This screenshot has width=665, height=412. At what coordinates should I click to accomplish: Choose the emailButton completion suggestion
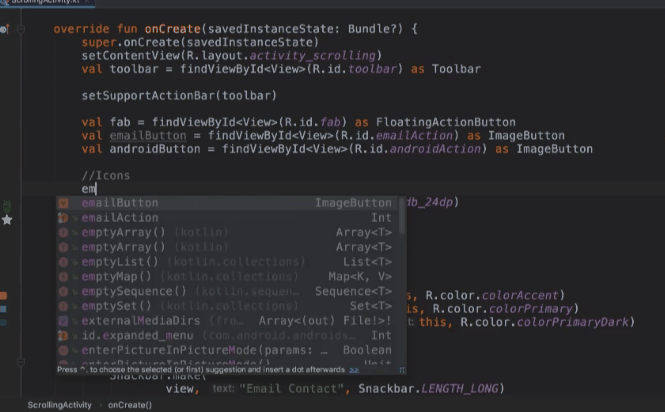pyautogui.click(x=227, y=203)
